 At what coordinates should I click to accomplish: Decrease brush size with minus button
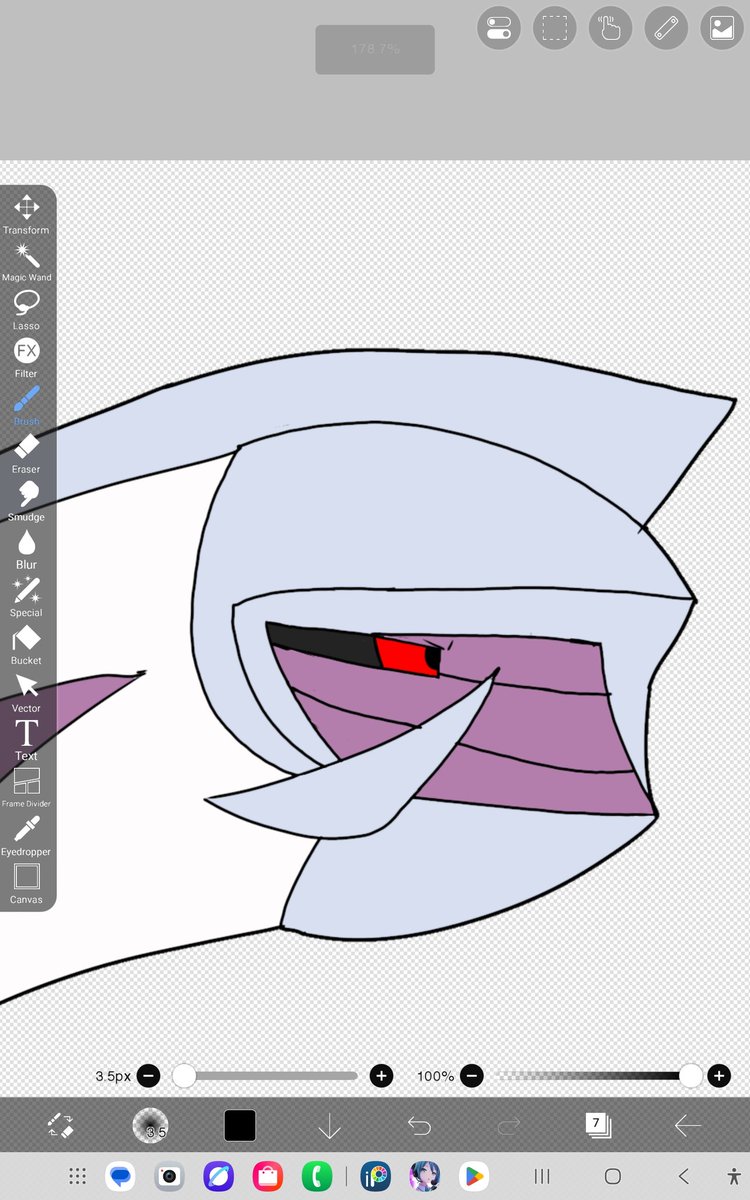(148, 1076)
